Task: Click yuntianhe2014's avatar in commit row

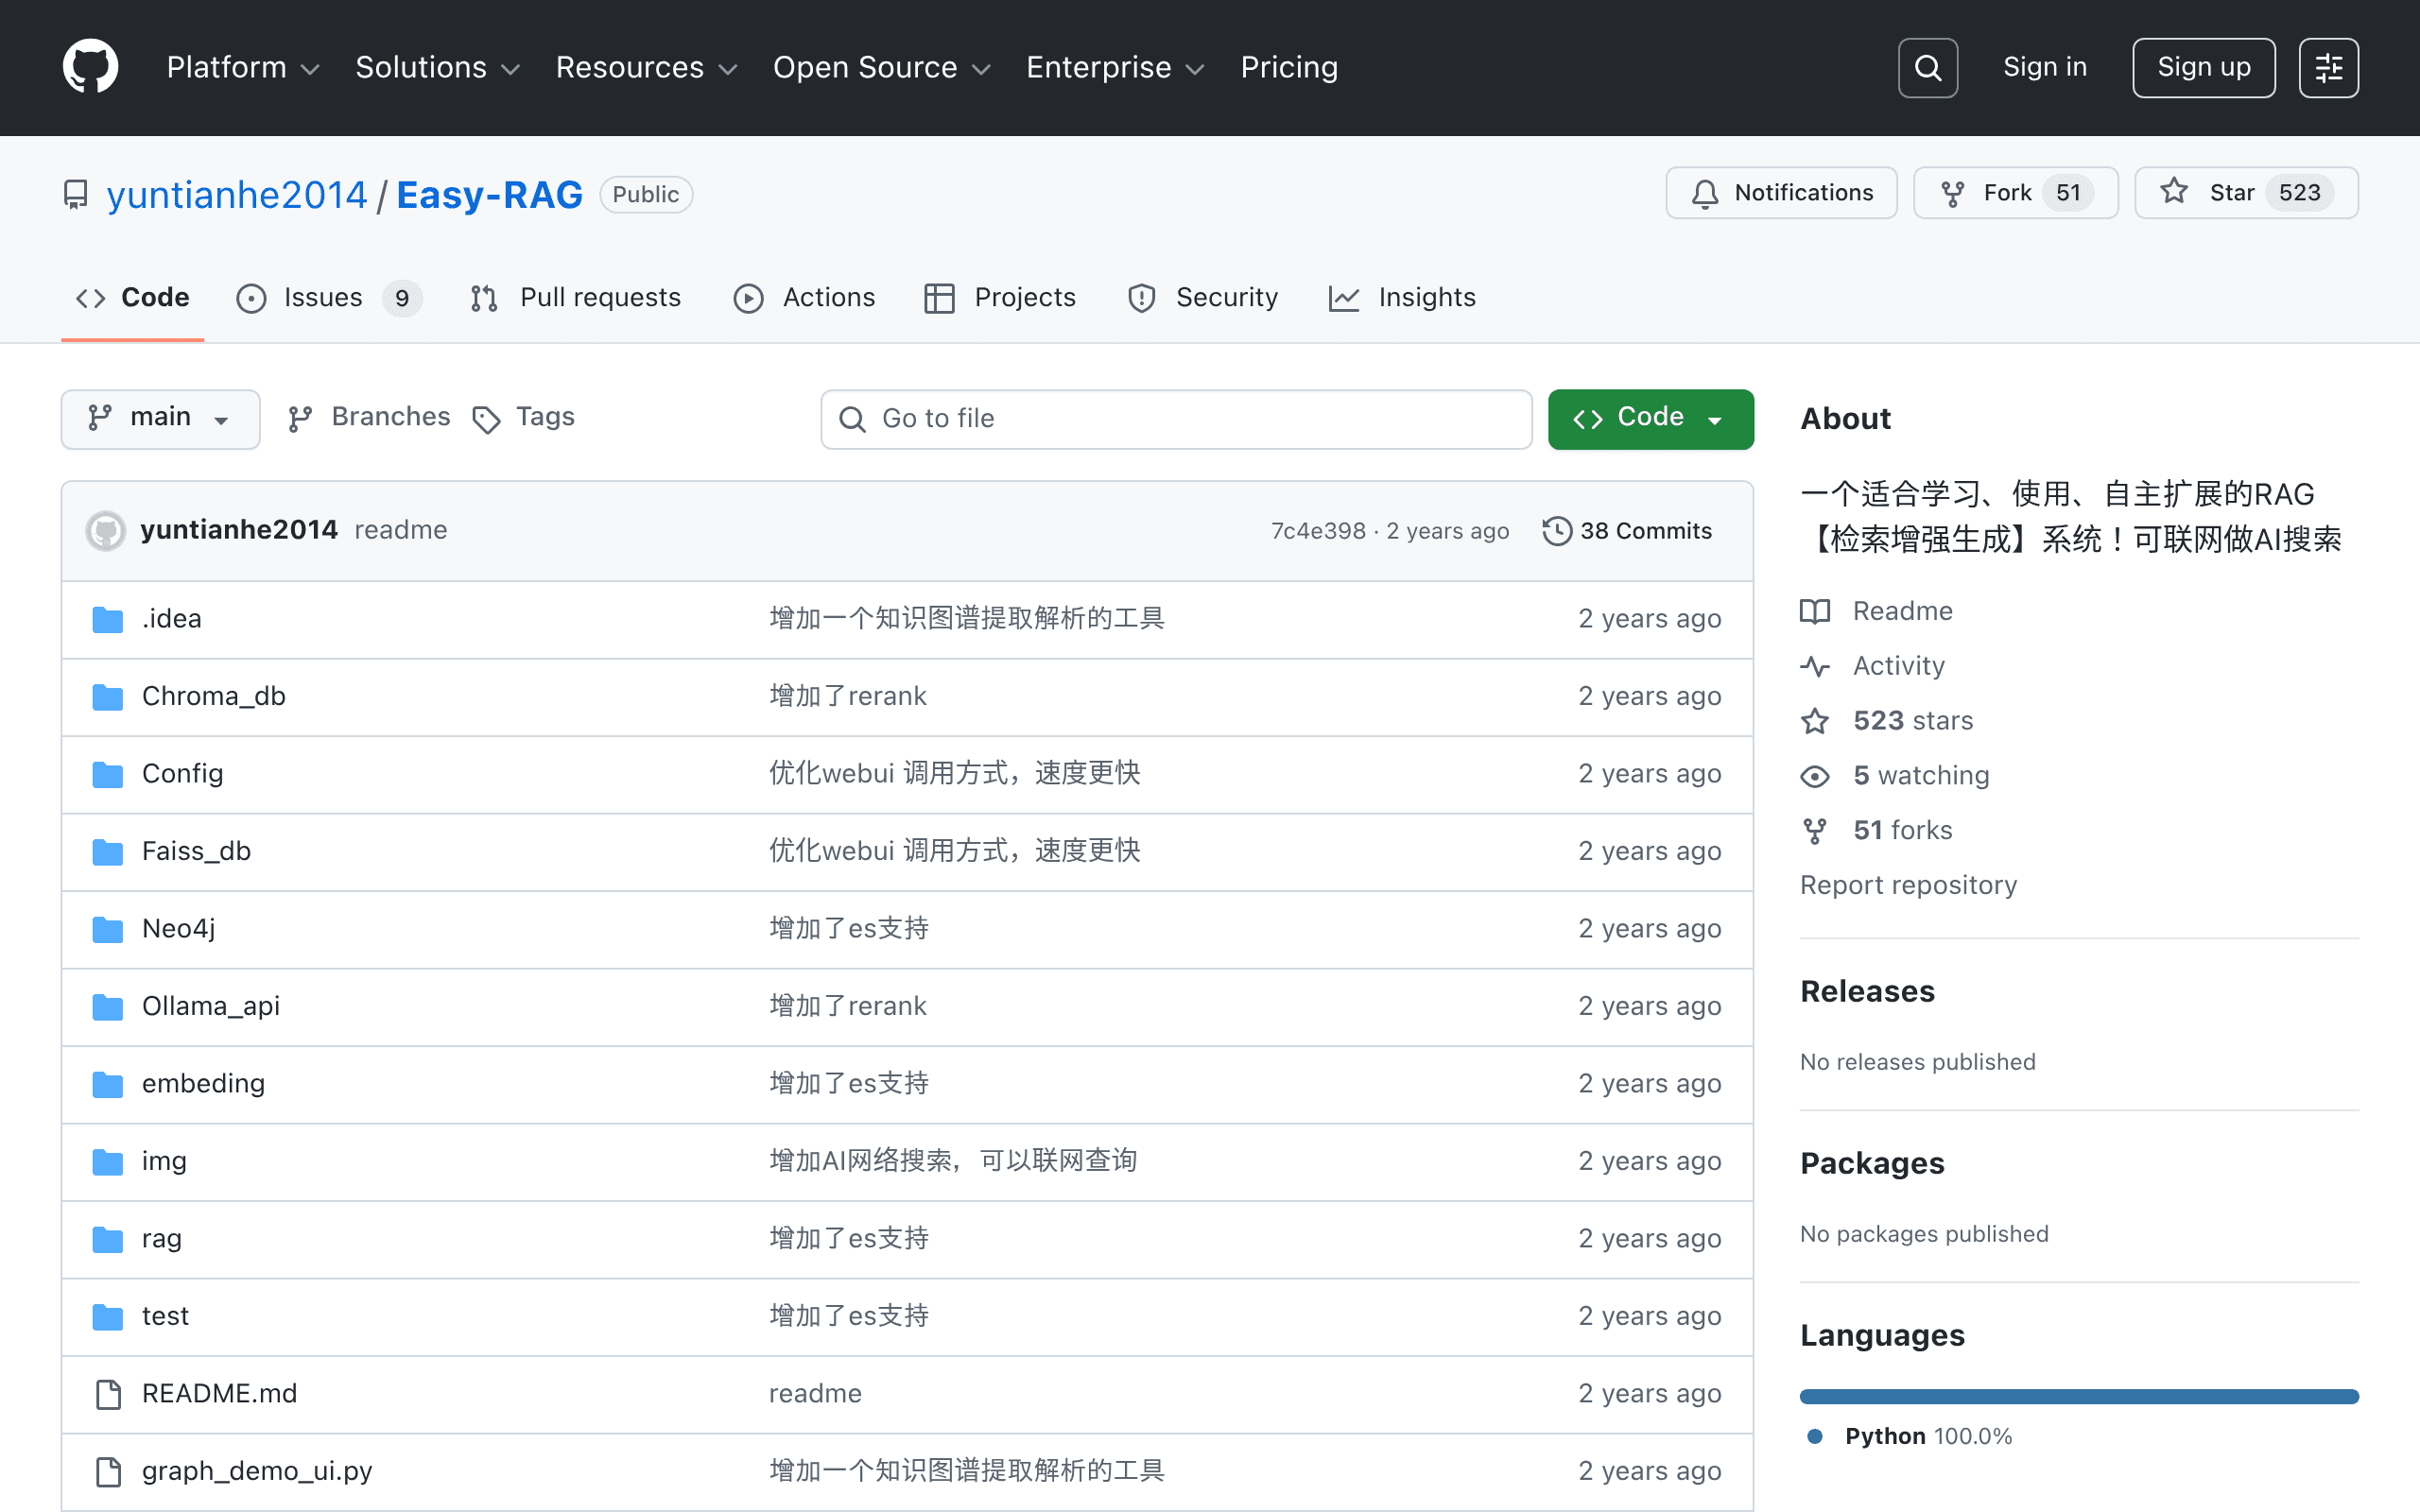Action: 106,531
